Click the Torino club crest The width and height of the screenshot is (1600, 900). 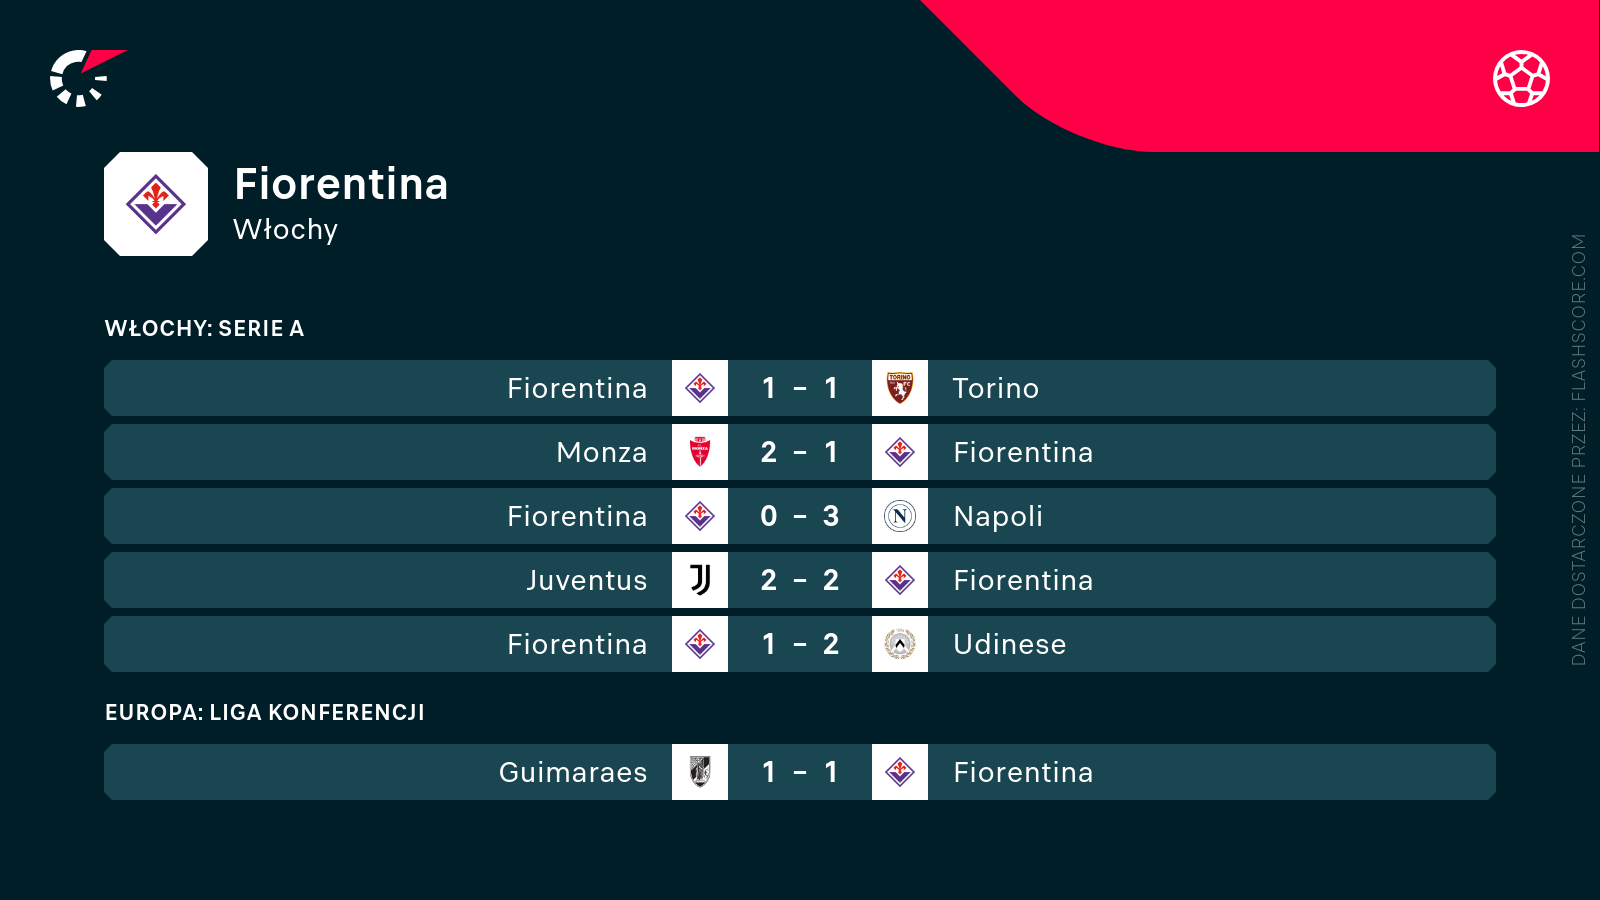900,388
